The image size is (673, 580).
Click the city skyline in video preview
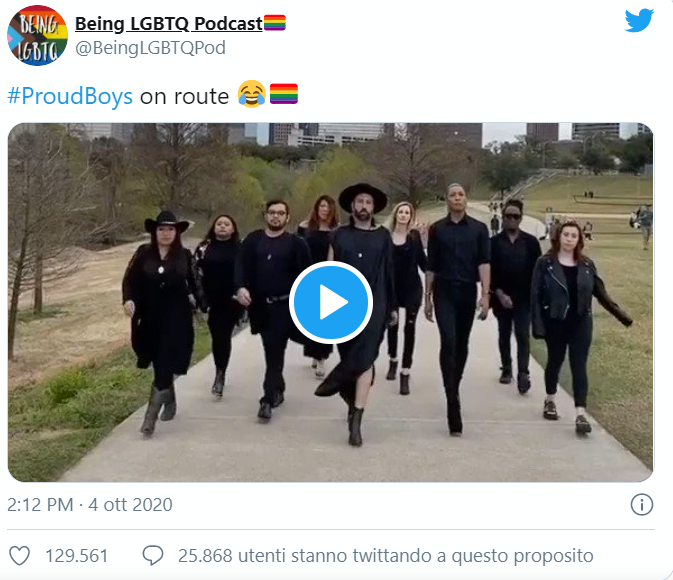(330, 134)
